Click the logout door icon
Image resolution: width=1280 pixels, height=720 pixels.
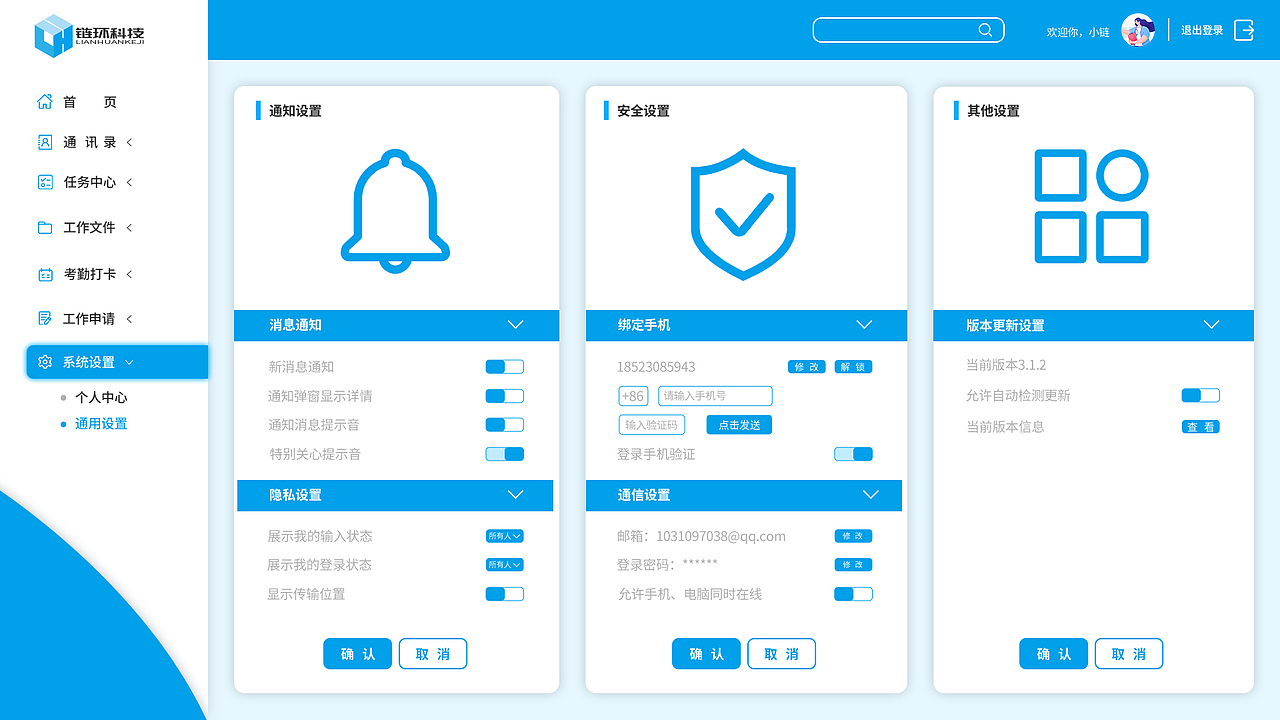click(x=1244, y=30)
